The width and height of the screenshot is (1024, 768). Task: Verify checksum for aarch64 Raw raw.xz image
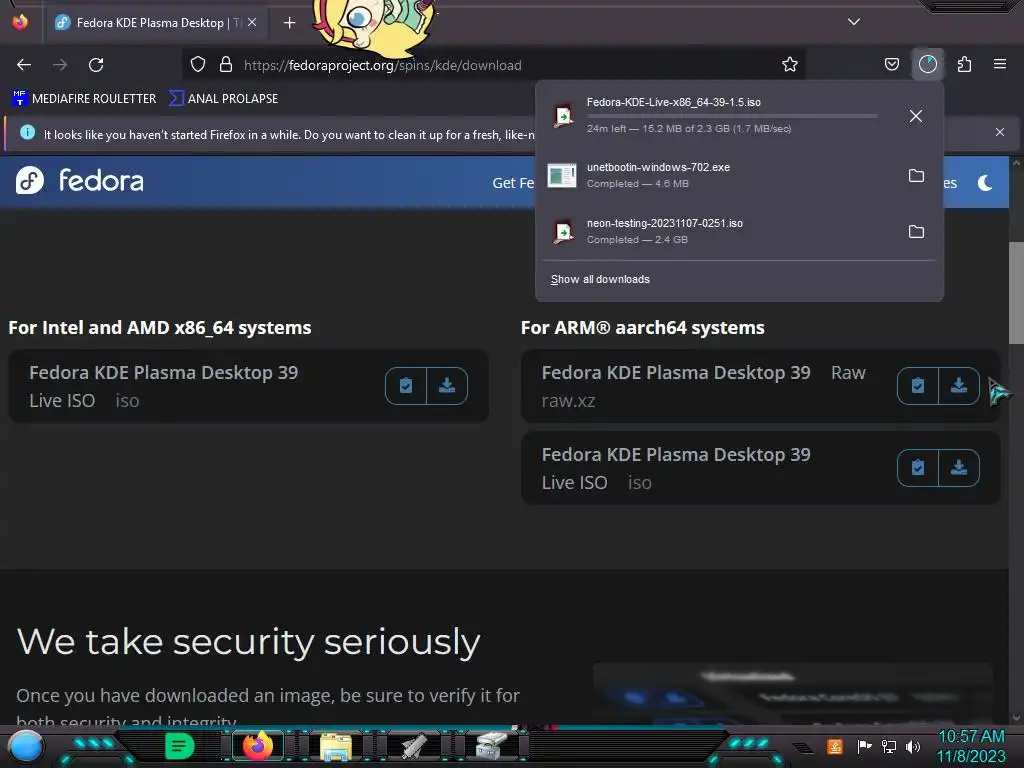click(918, 386)
